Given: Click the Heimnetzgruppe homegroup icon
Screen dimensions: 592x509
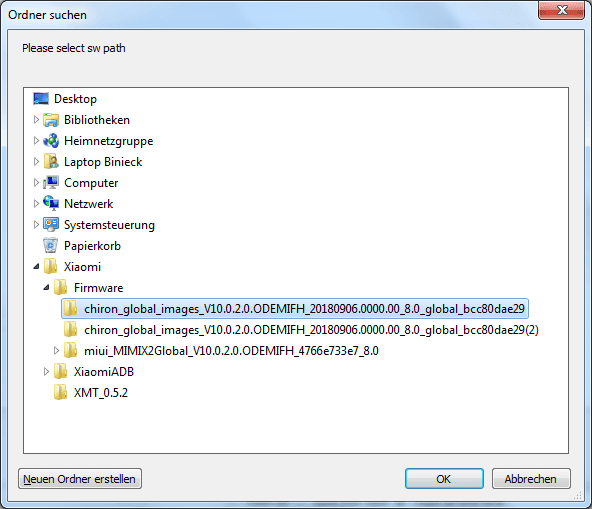Looking at the screenshot, I should (51, 141).
